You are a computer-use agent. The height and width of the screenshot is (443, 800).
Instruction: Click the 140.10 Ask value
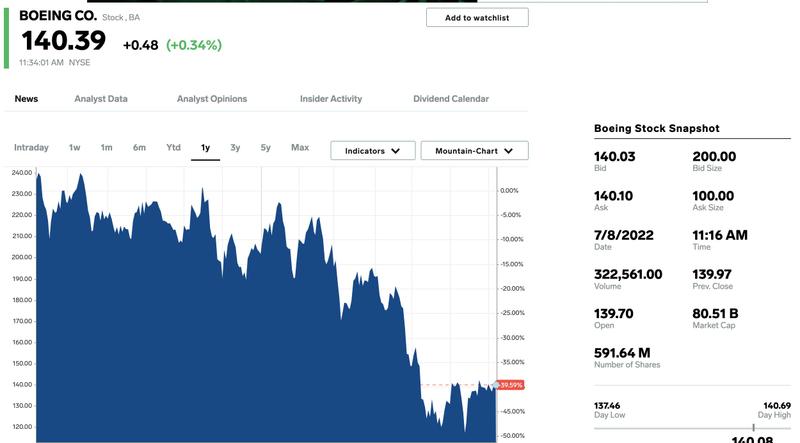(x=613, y=196)
